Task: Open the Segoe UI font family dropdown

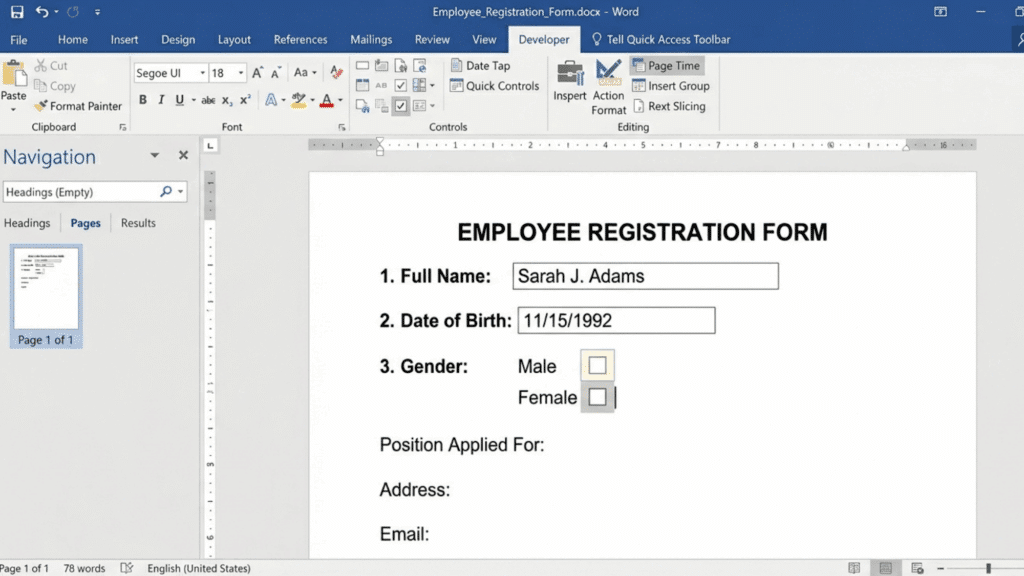Action: pos(203,73)
